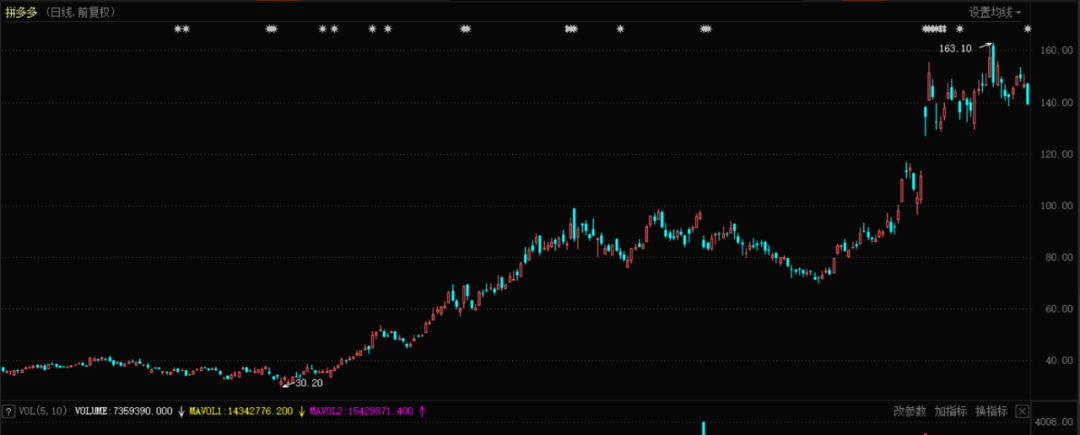This screenshot has width=1080, height=435.
Task: Click the 163.10 high price label
Action: point(955,49)
